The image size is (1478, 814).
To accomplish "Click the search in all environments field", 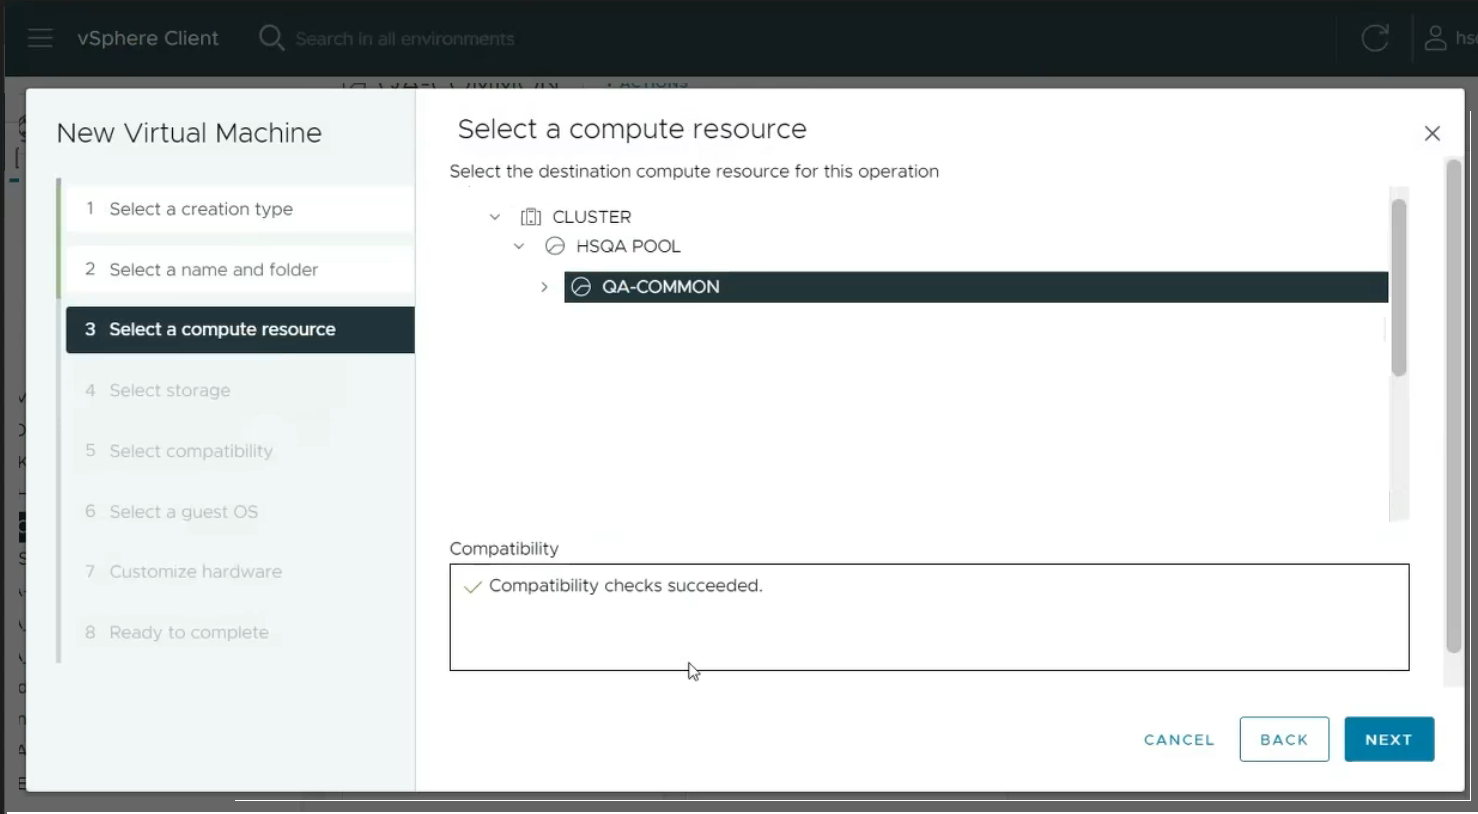I will pyautogui.click(x=405, y=39).
